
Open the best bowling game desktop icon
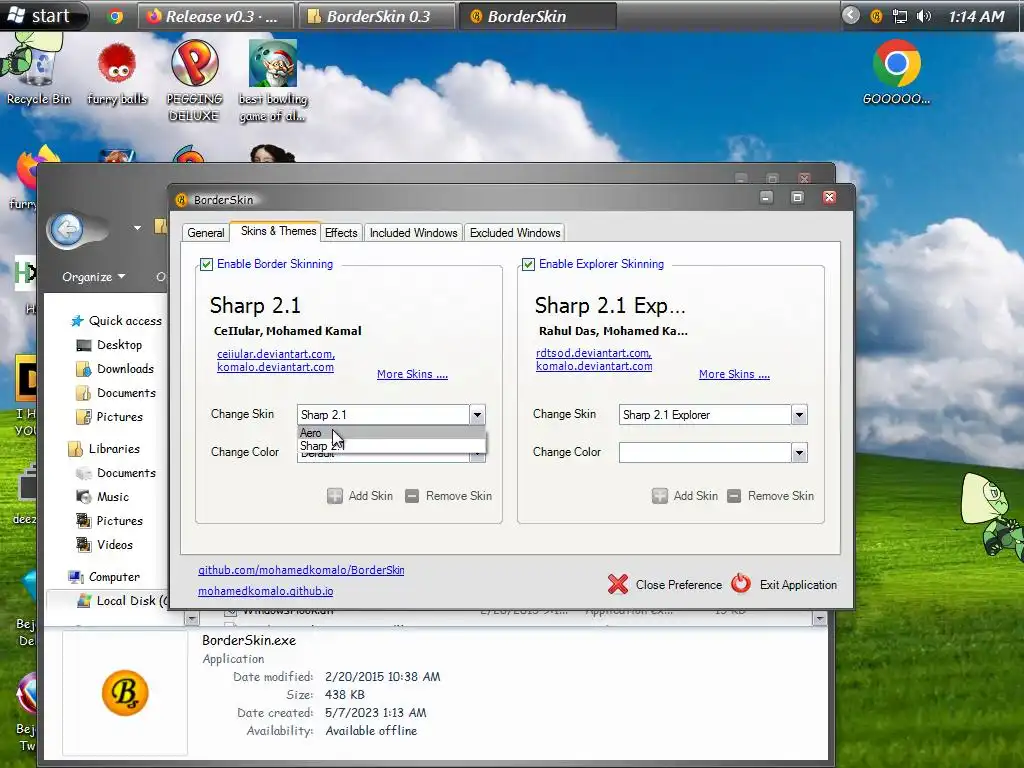(x=272, y=81)
